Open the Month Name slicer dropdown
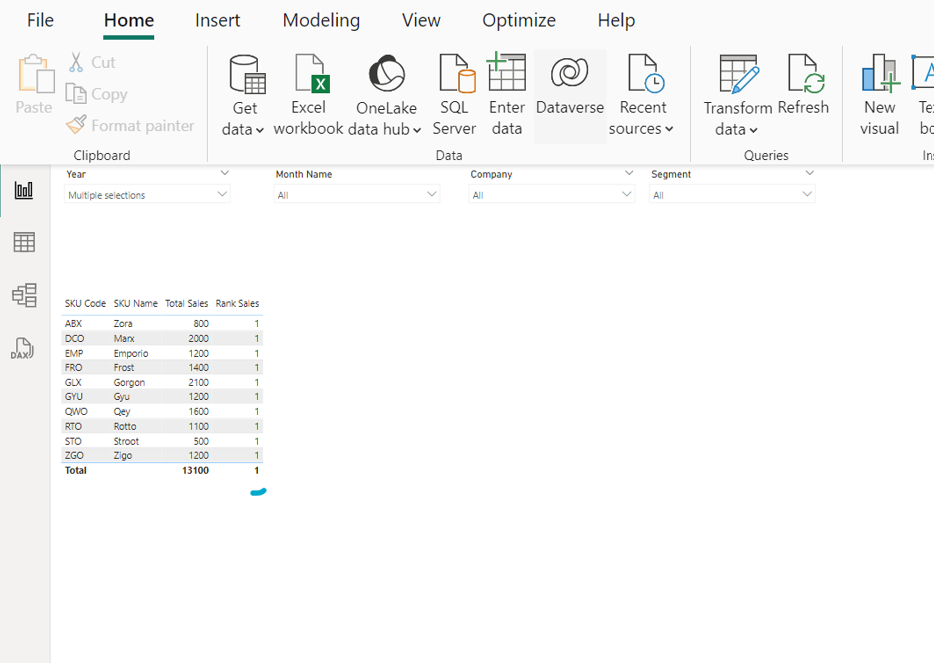 pos(357,195)
